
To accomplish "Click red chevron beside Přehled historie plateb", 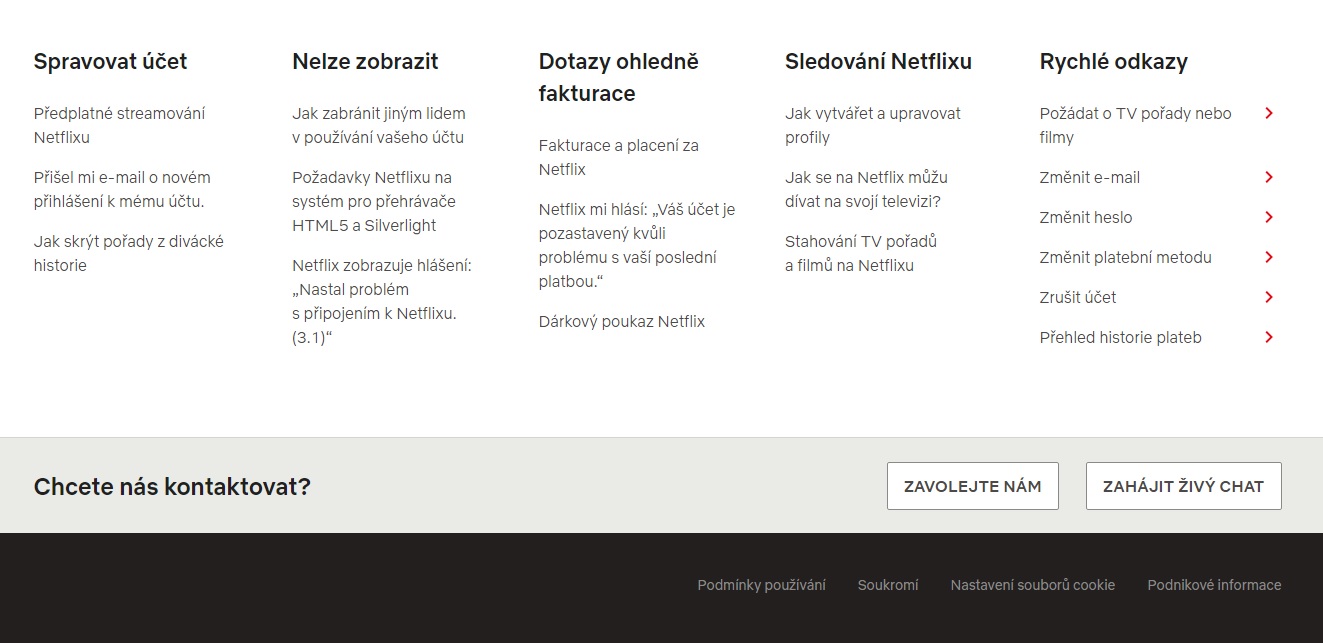I will (x=1269, y=337).
